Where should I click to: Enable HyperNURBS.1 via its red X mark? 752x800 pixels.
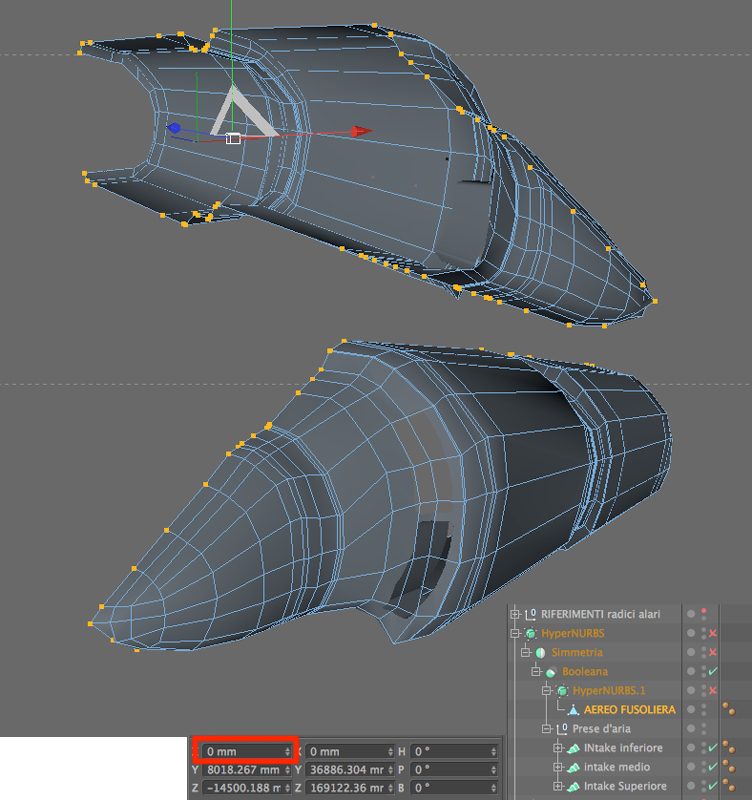pyautogui.click(x=713, y=691)
